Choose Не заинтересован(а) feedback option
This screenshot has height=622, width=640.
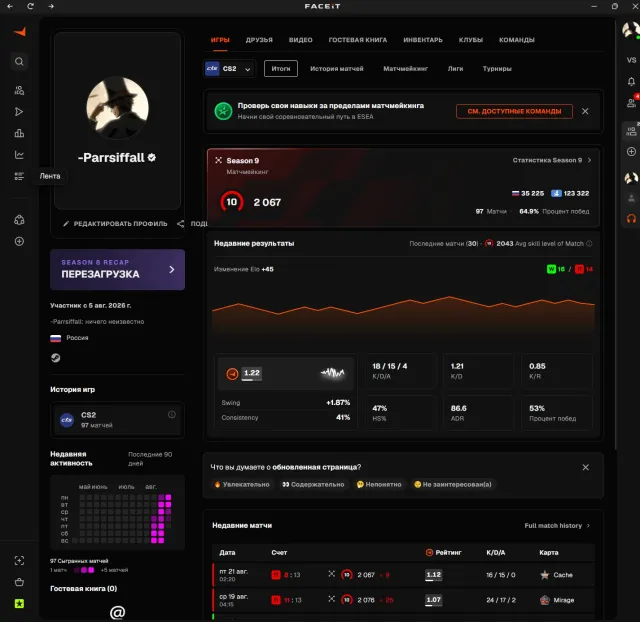[453, 484]
